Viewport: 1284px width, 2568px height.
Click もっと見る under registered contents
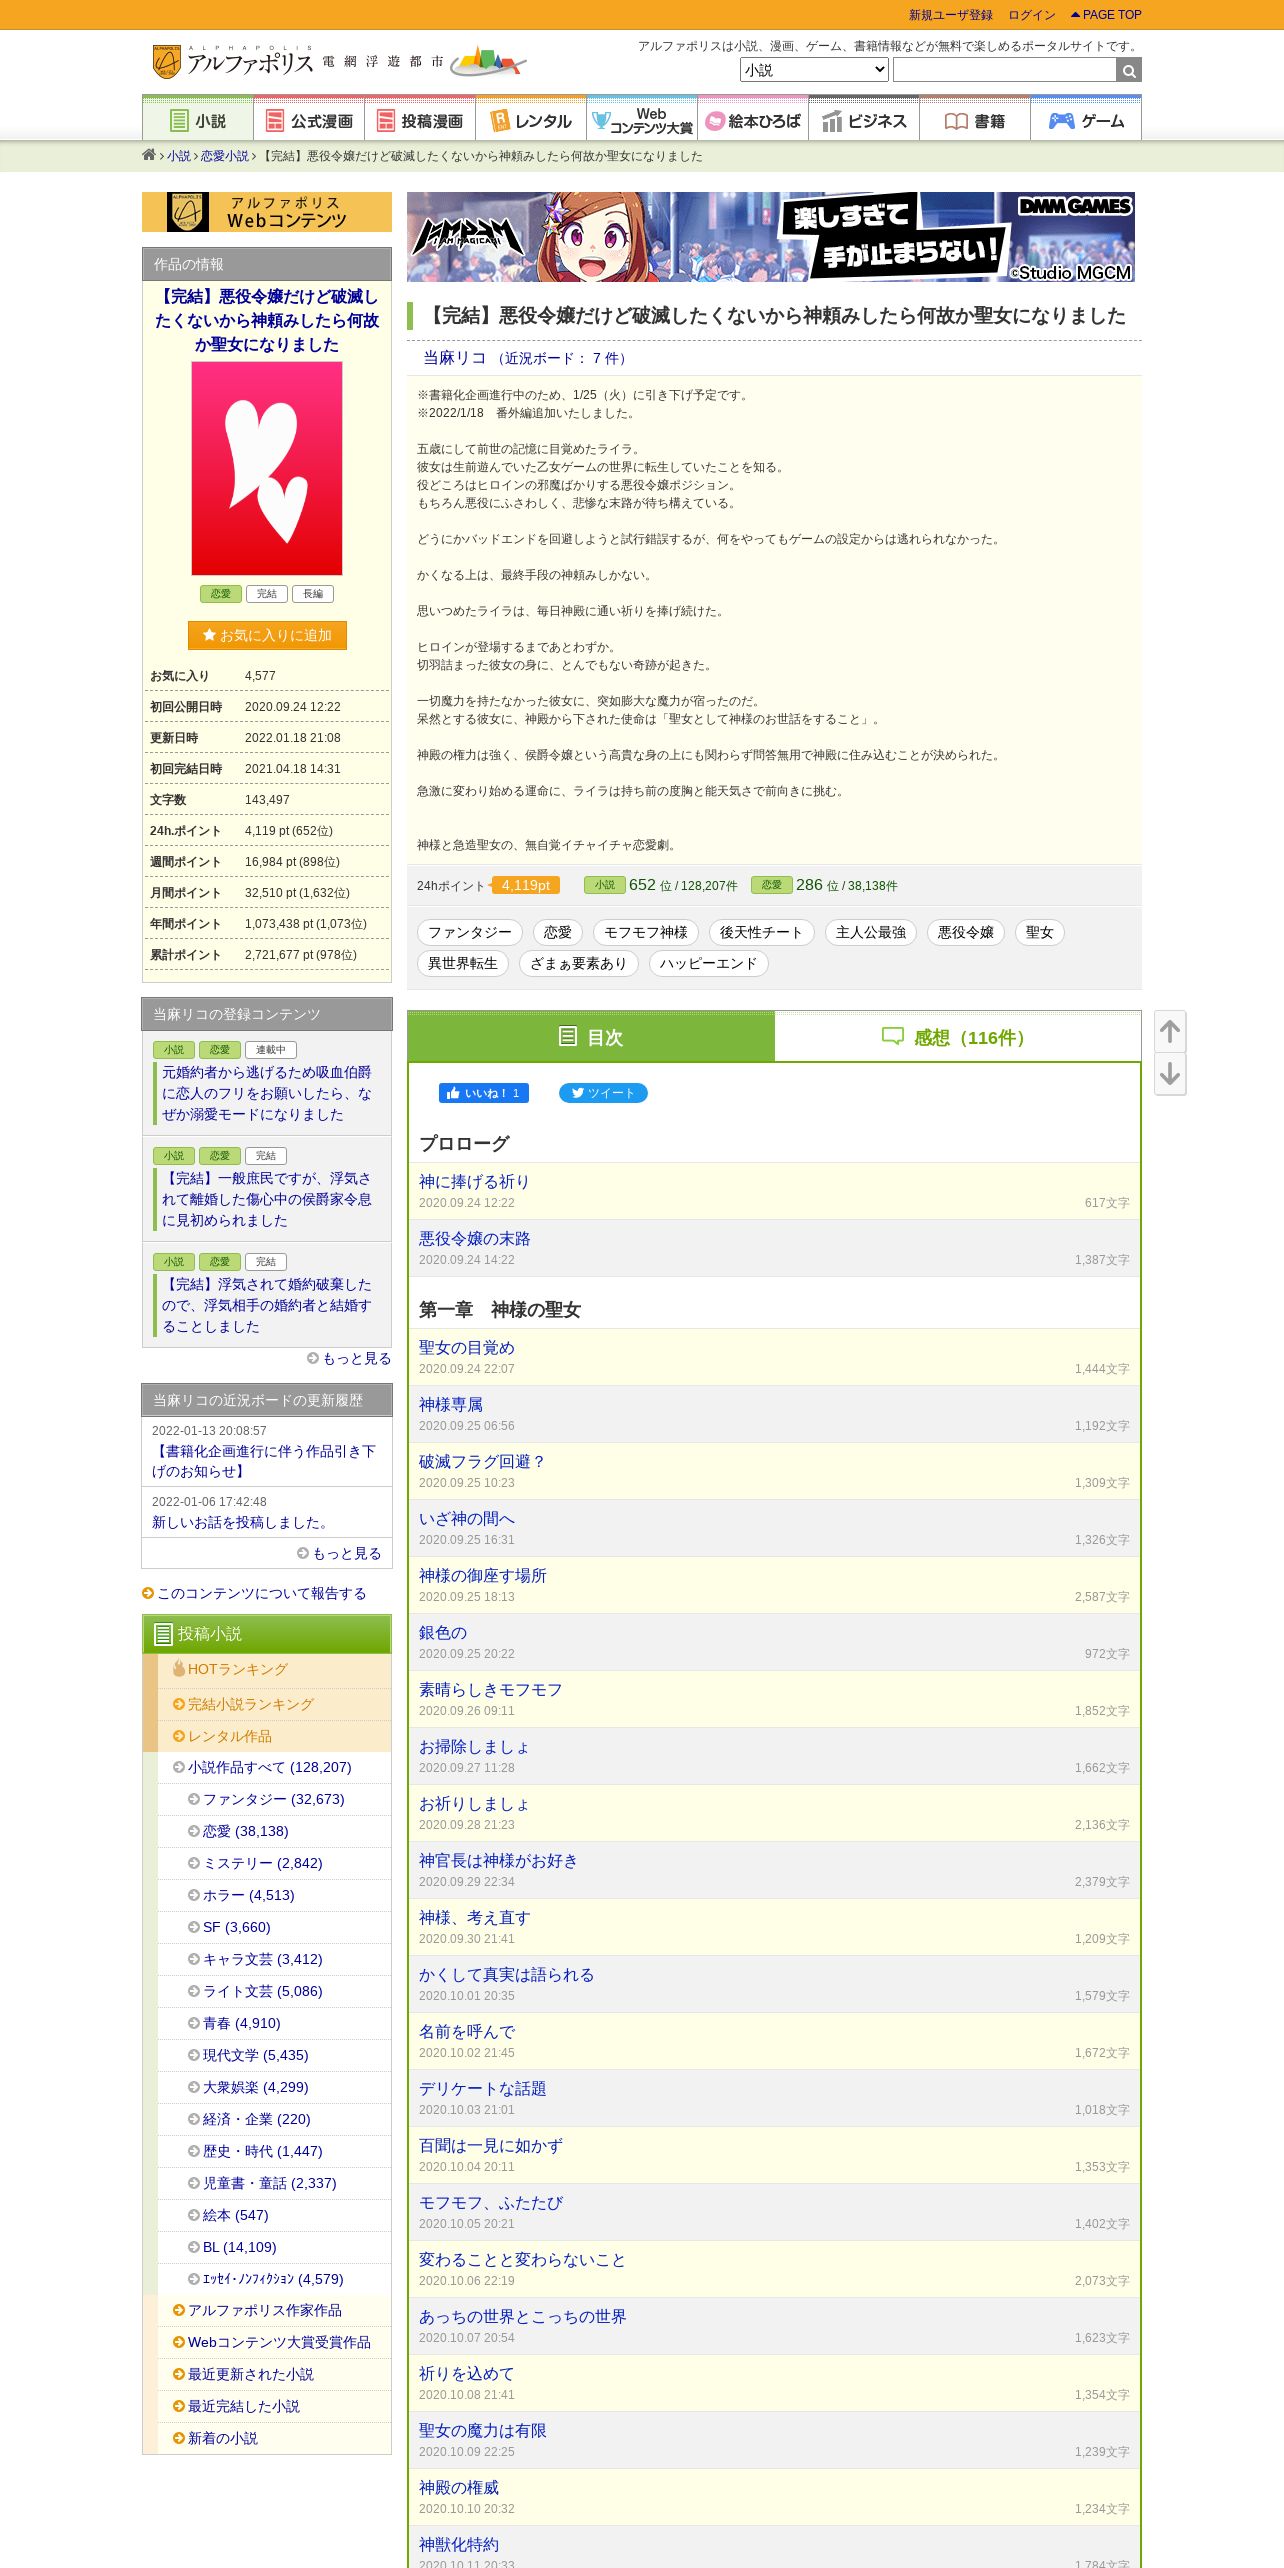pyautogui.click(x=349, y=1358)
